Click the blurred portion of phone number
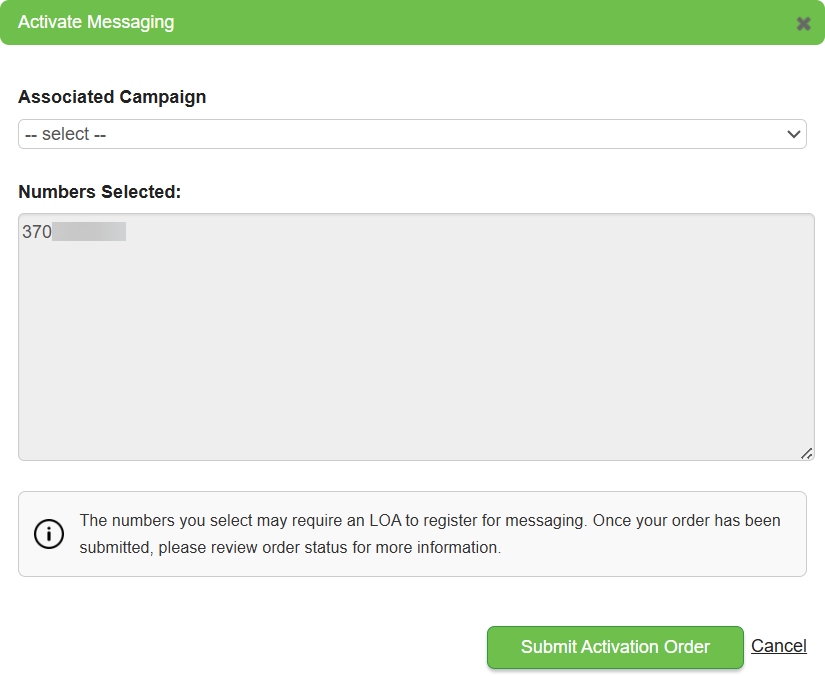The image size is (825, 676). [89, 232]
